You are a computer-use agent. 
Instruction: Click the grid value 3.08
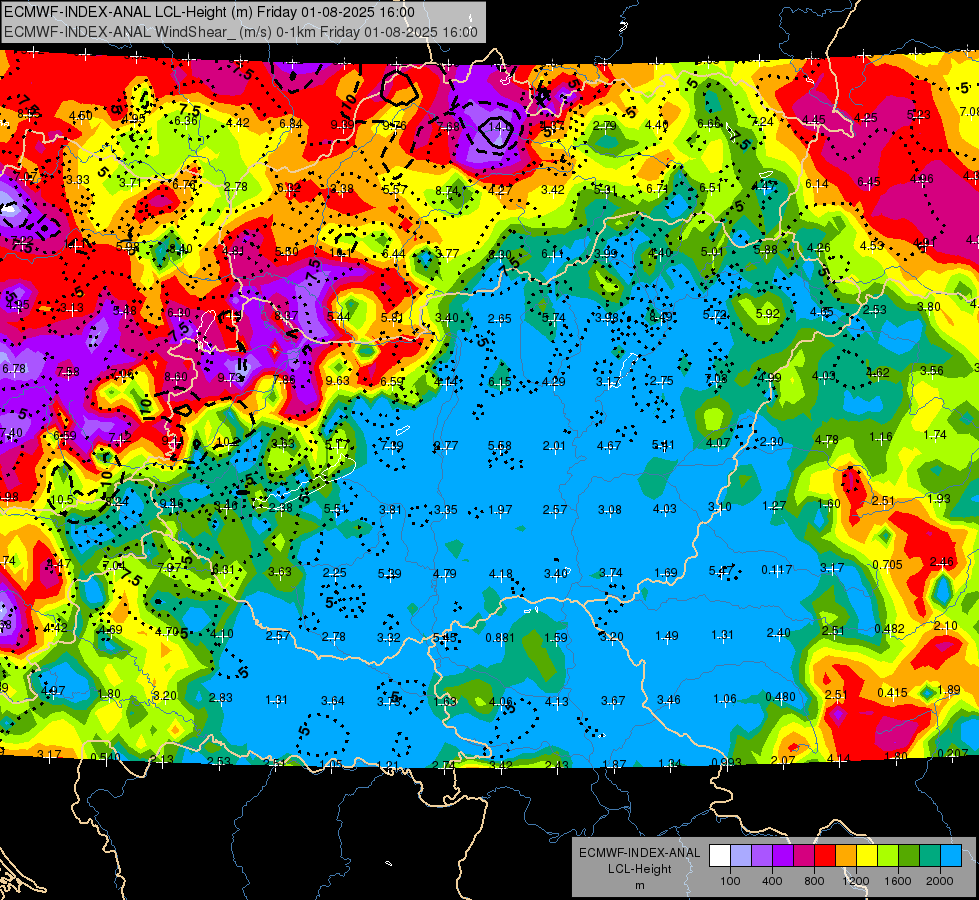609,510
